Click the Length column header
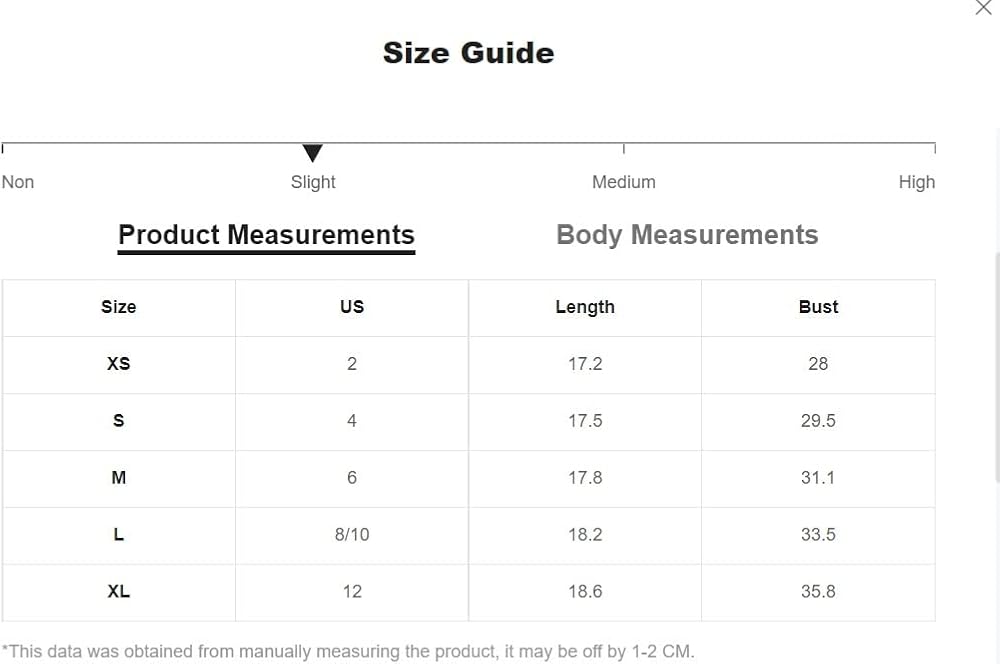1000x664 pixels. 585,307
